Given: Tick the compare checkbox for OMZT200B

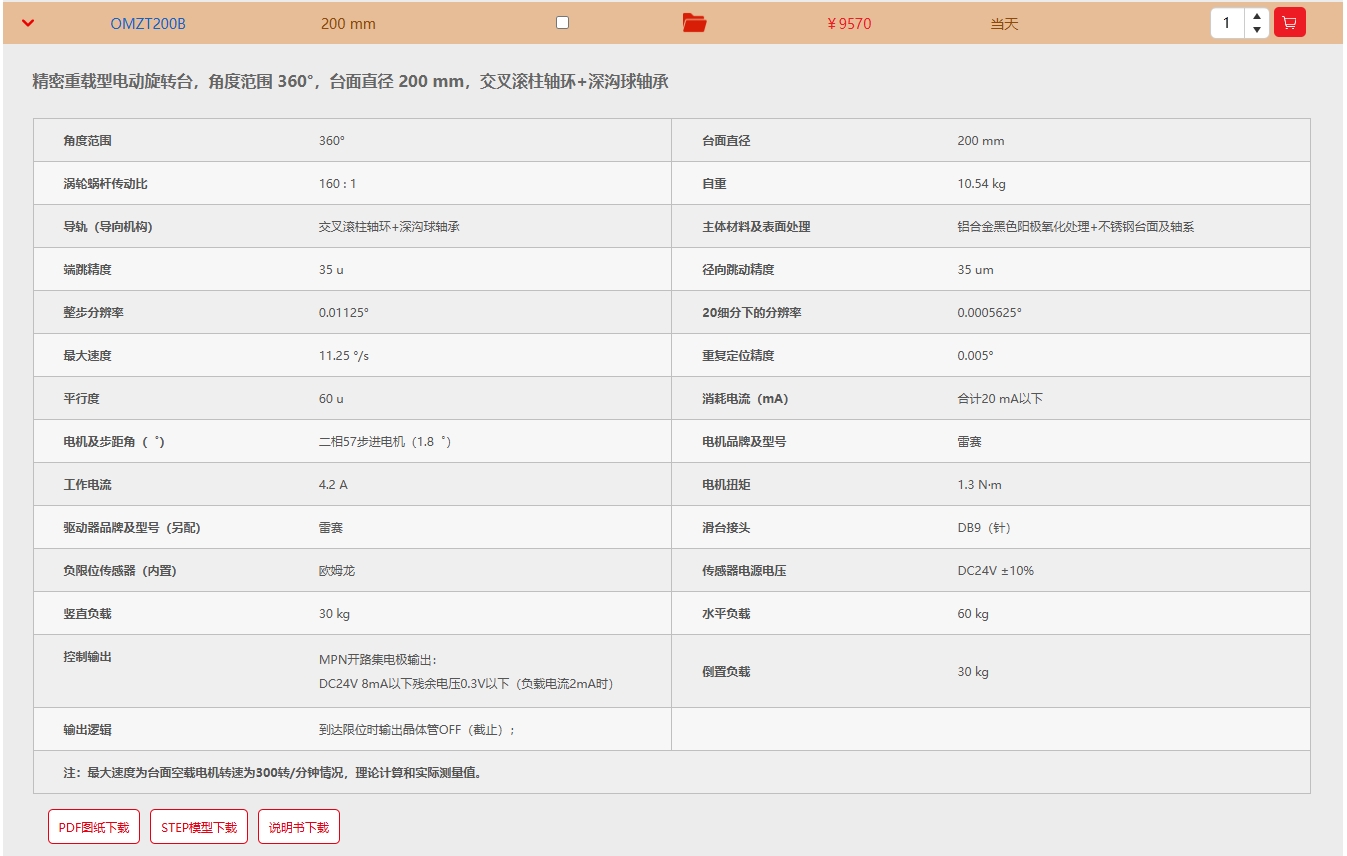Looking at the screenshot, I should (x=562, y=22).
